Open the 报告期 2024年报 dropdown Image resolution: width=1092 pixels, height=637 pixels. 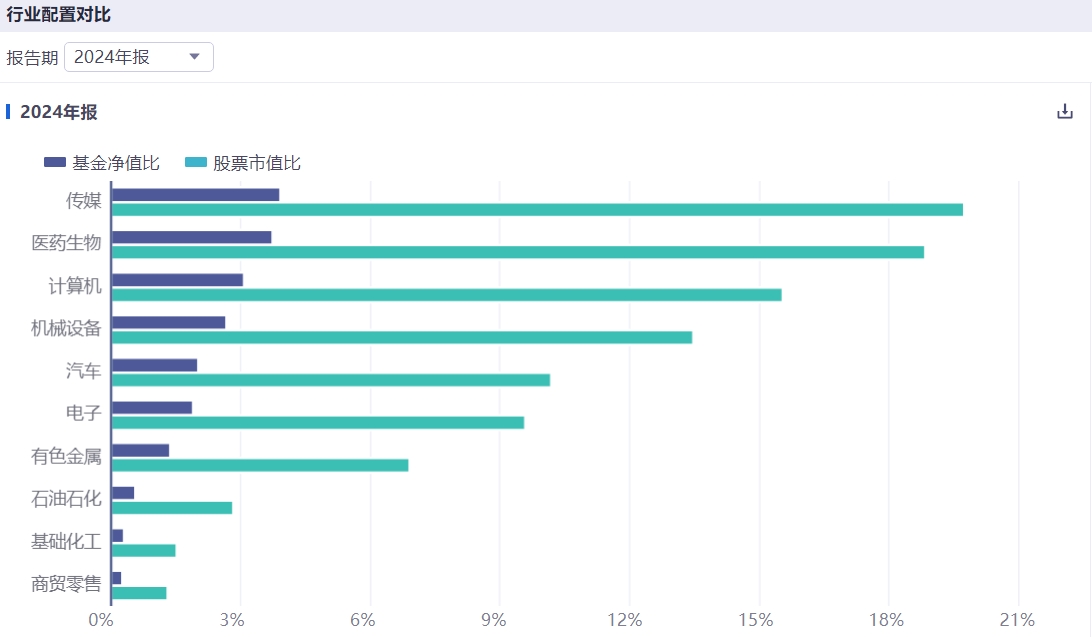[x=138, y=57]
